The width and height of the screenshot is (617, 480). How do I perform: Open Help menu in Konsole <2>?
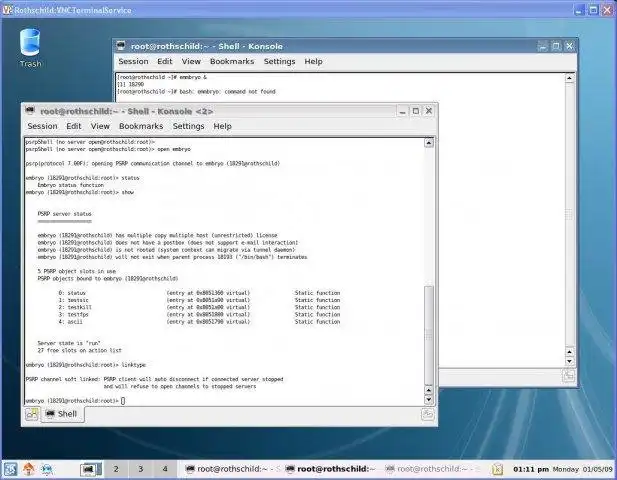click(222, 126)
